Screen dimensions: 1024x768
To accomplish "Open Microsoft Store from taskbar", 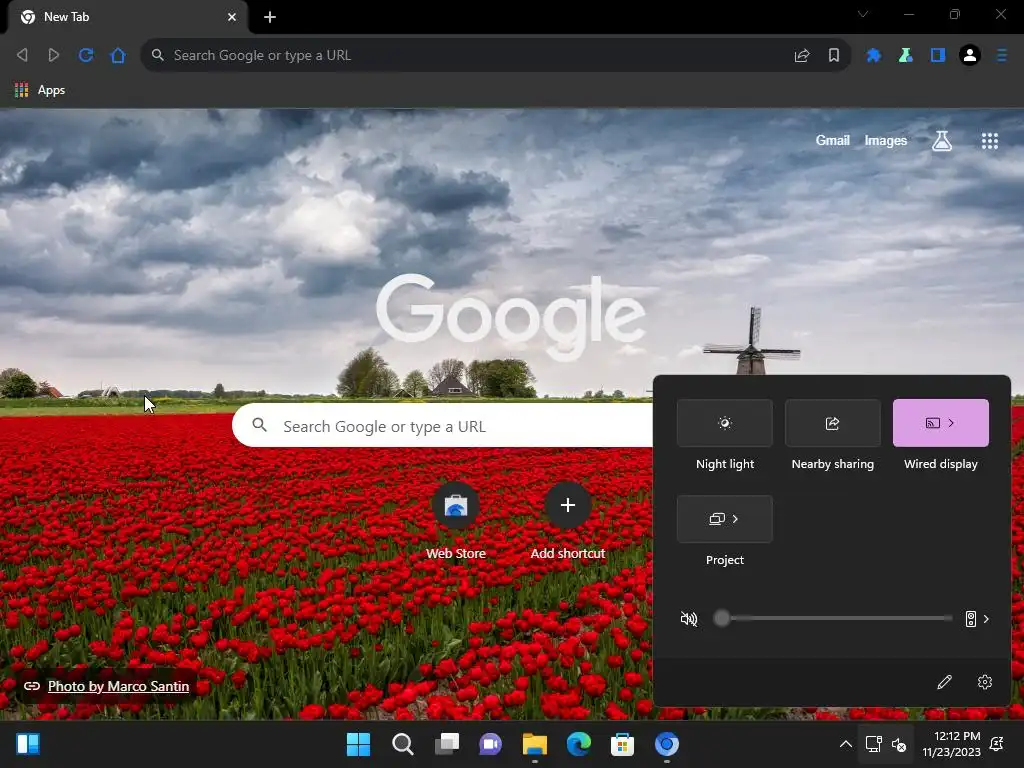I will pos(622,744).
